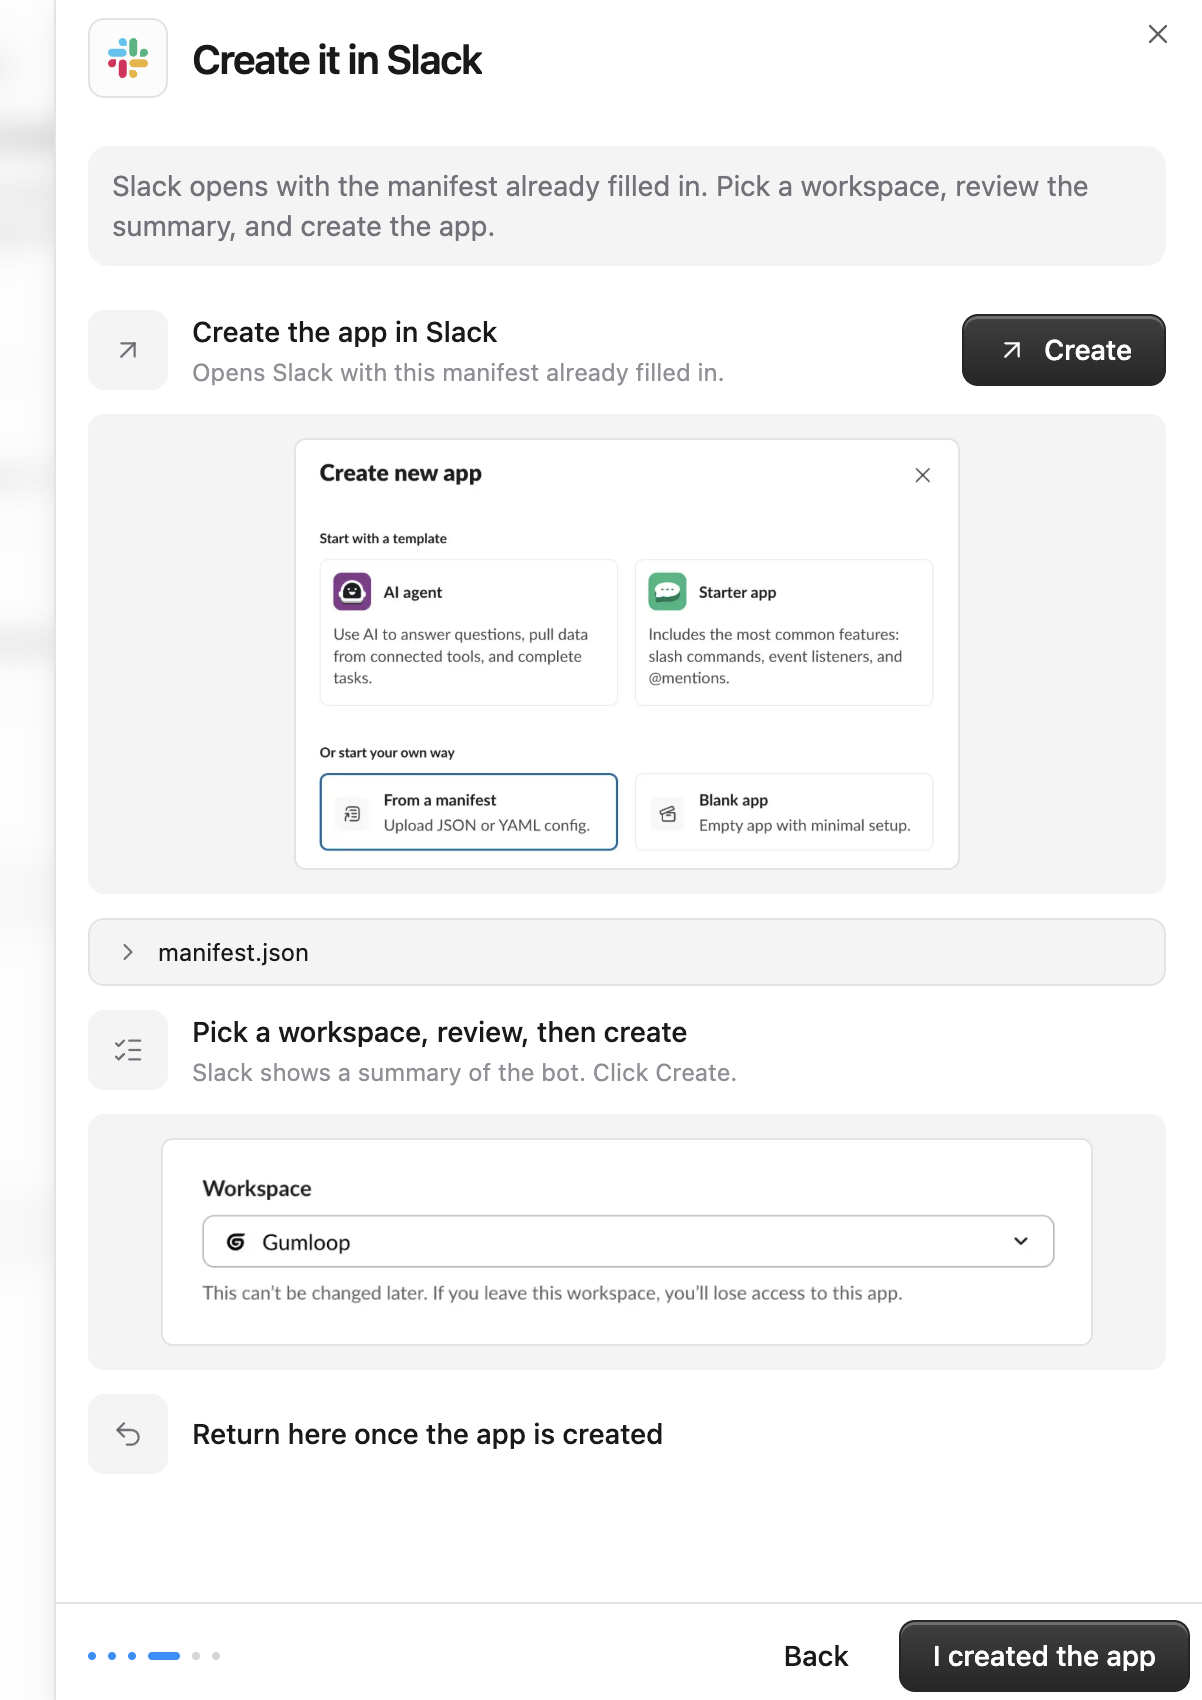
Task: Choose the From a manifest option
Action: [x=469, y=812]
